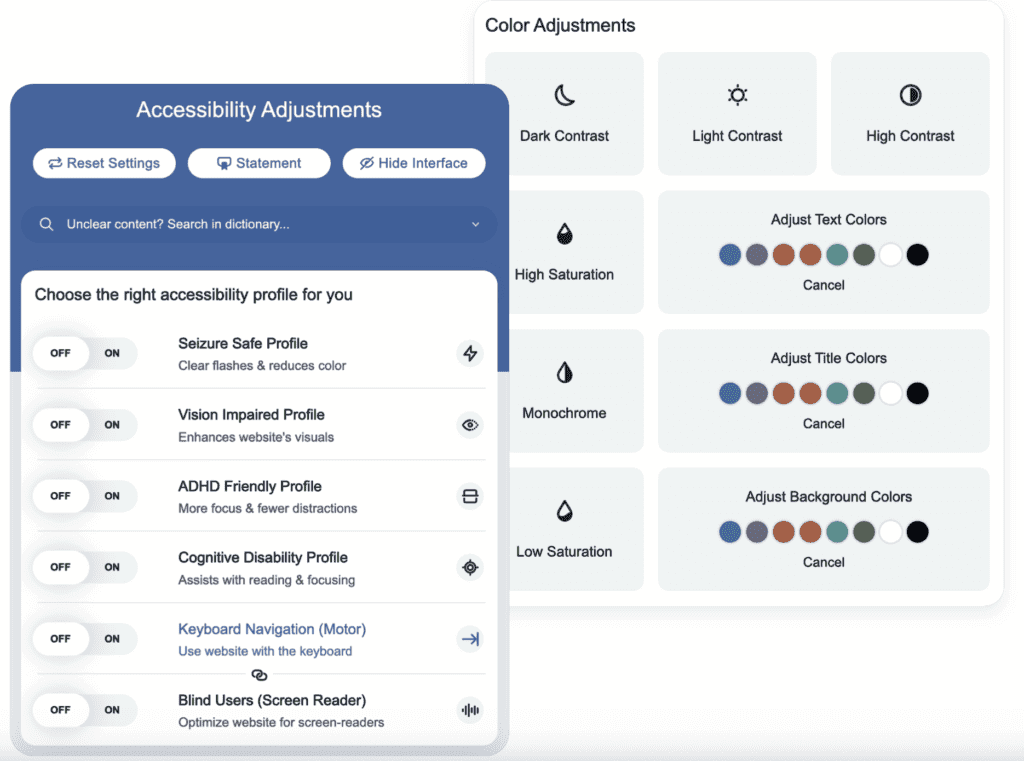Pick the teal swatch under Adjust Text Colors
This screenshot has width=1024, height=761.
837,254
